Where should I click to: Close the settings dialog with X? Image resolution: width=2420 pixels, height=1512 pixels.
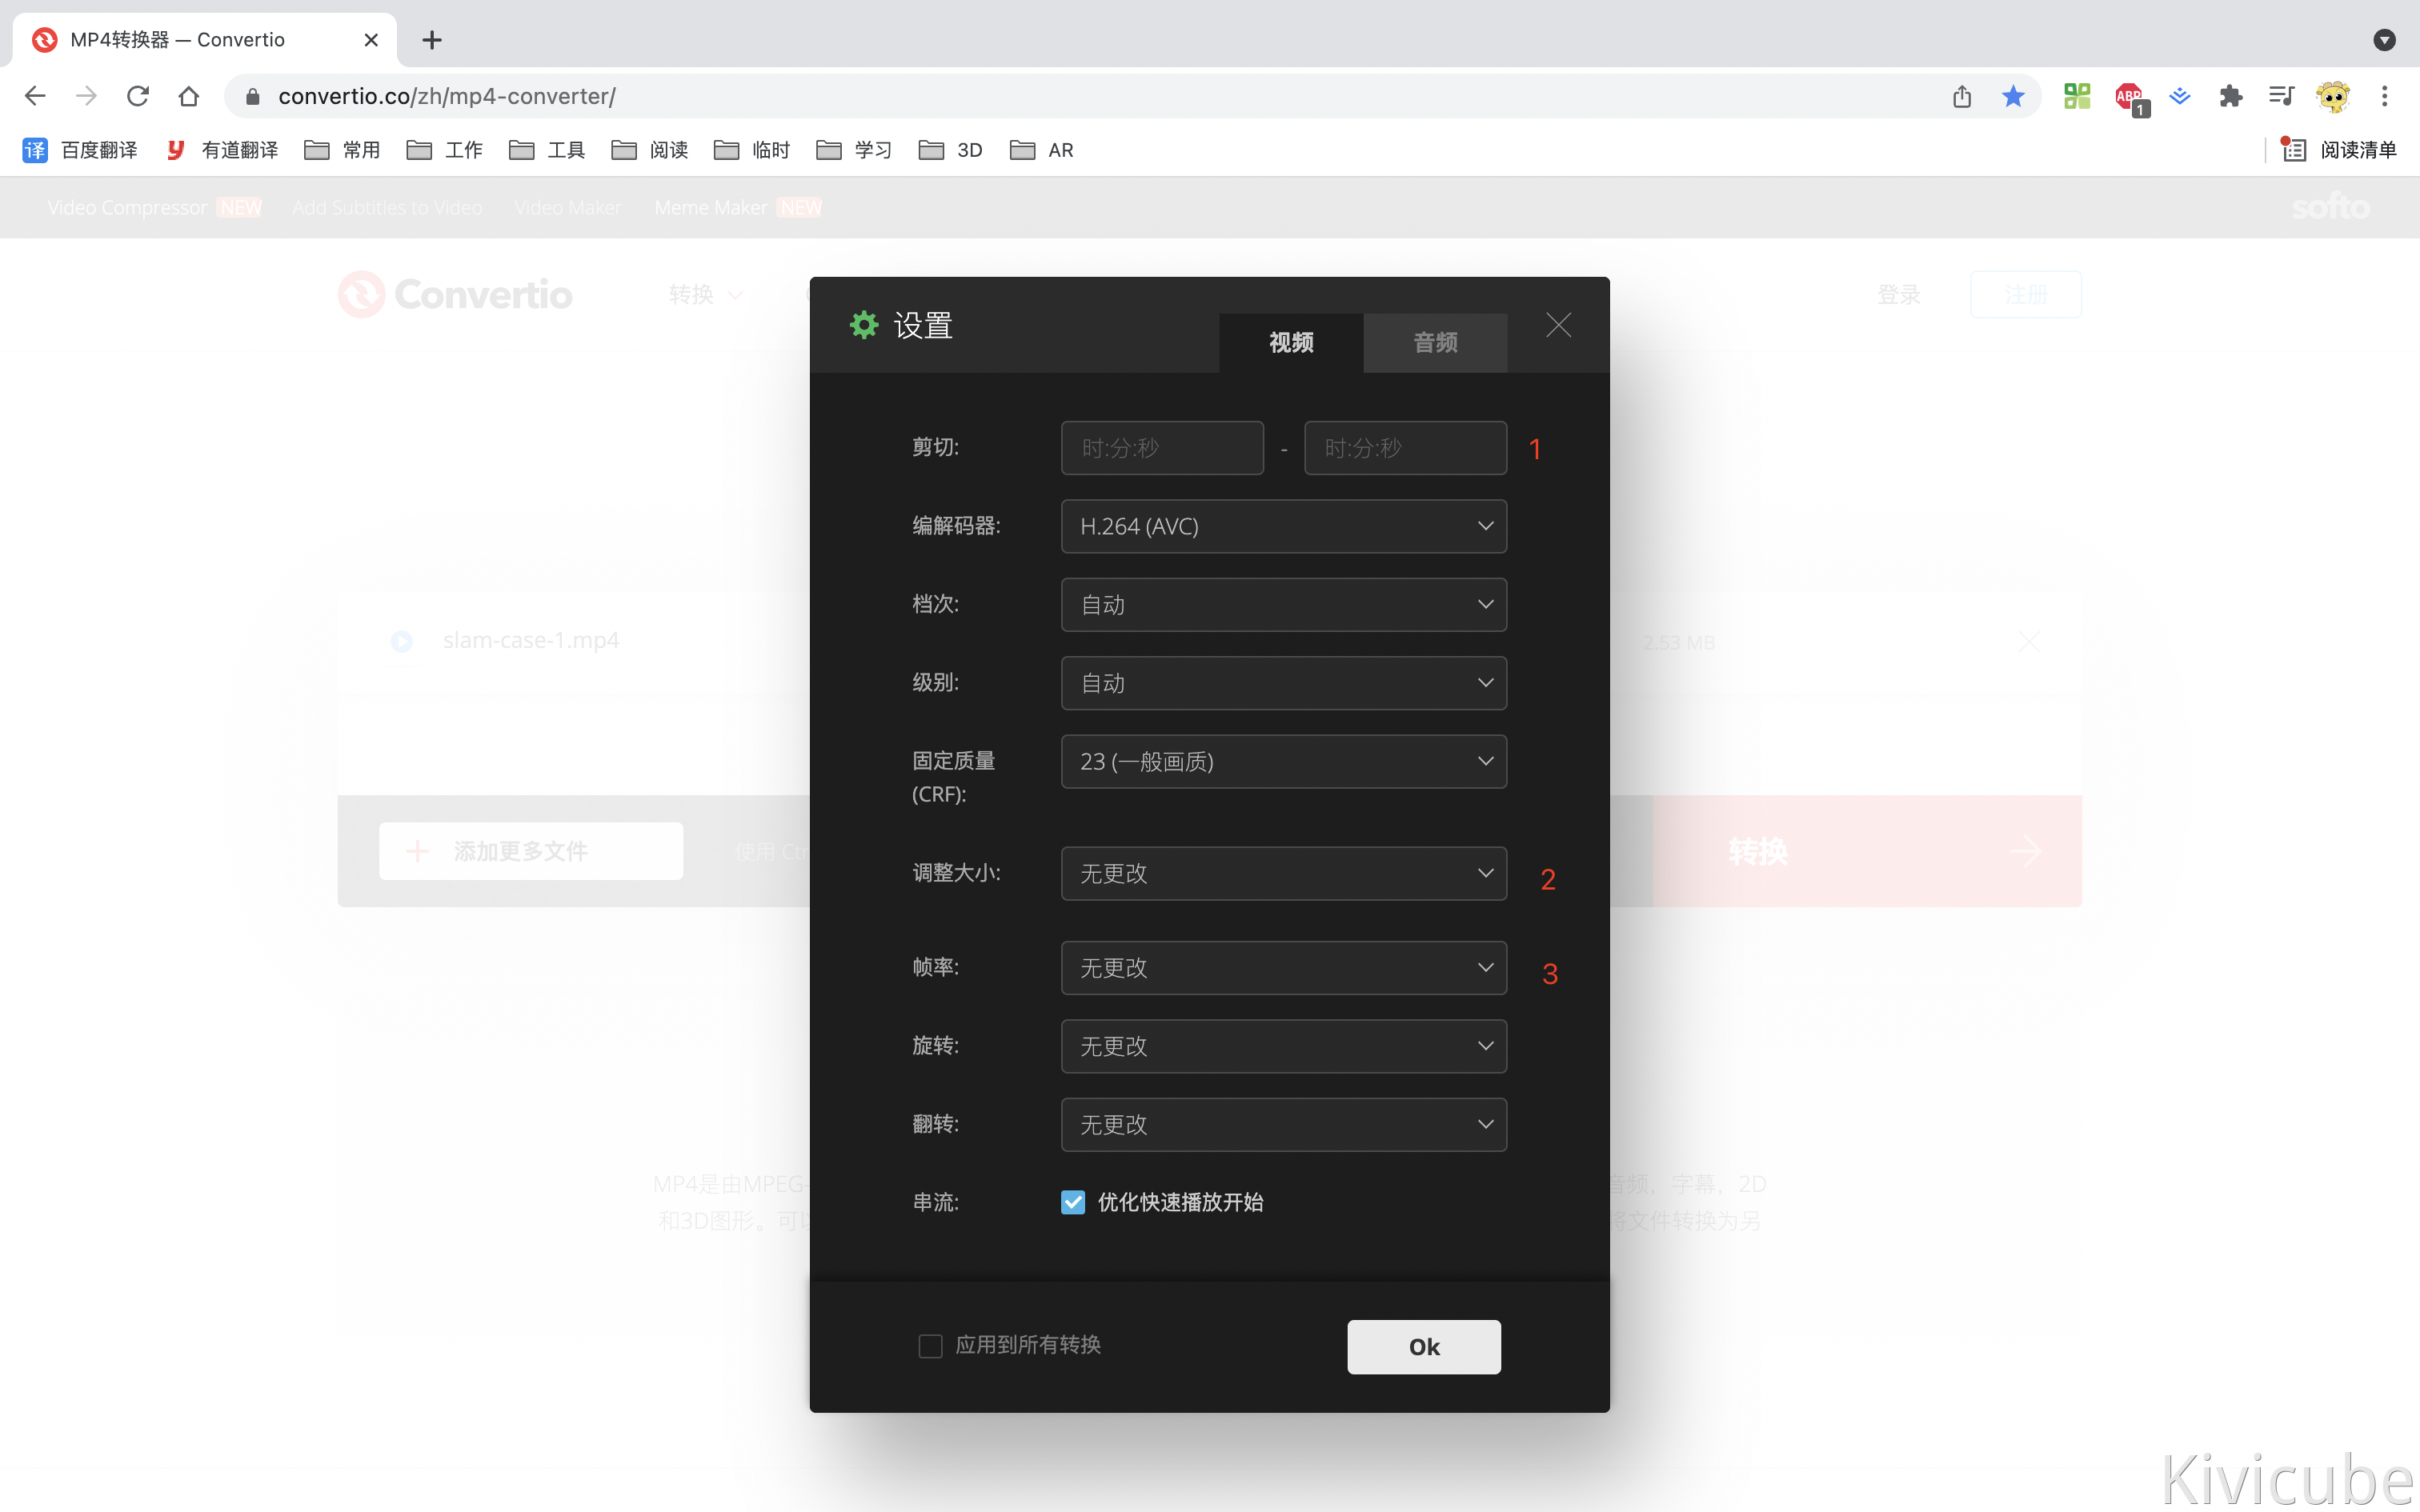[1558, 325]
